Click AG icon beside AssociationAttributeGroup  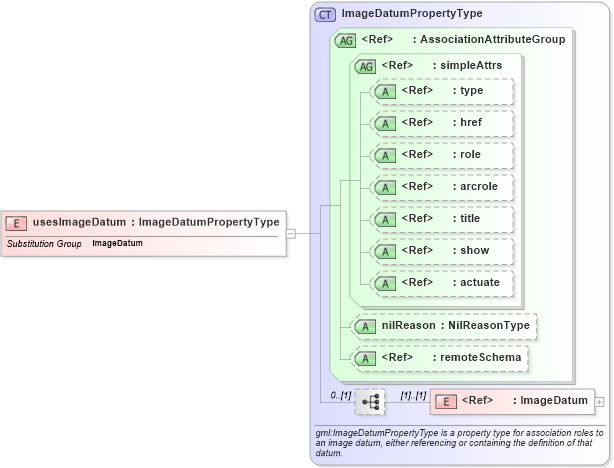pyautogui.click(x=345, y=40)
